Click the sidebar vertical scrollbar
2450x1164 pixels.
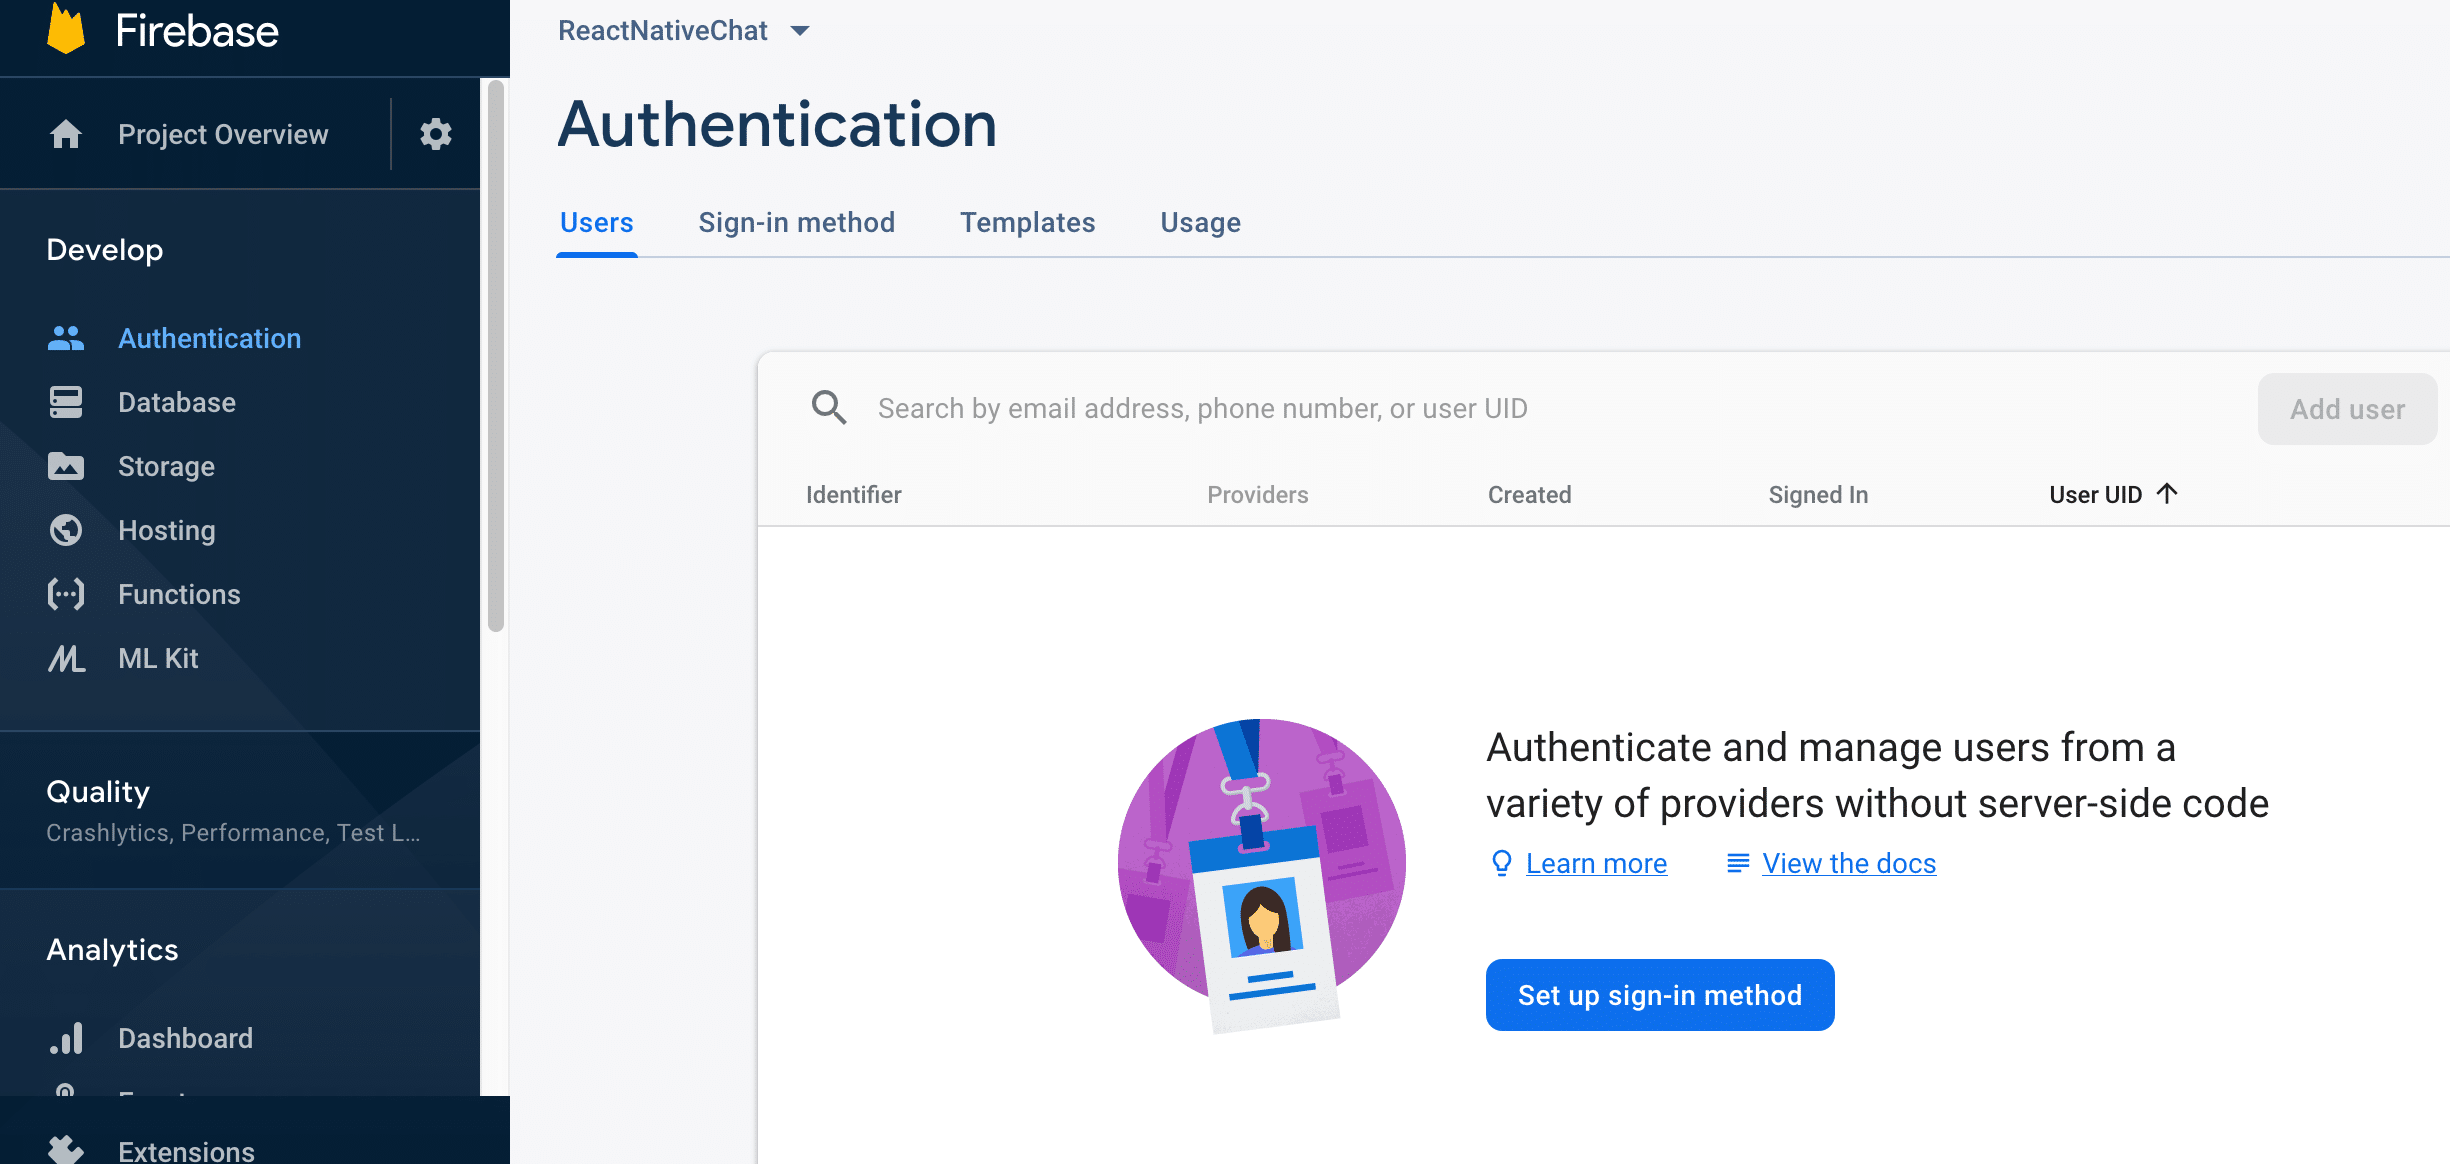point(496,356)
